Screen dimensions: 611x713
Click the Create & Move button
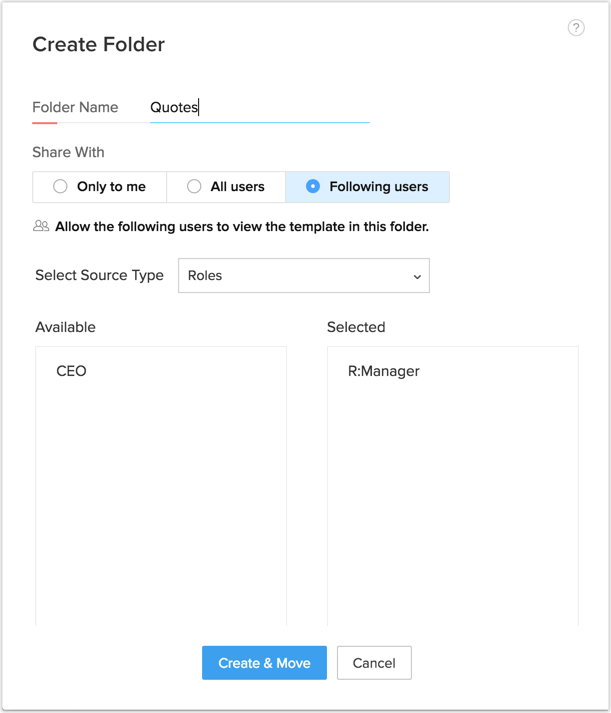tap(264, 663)
